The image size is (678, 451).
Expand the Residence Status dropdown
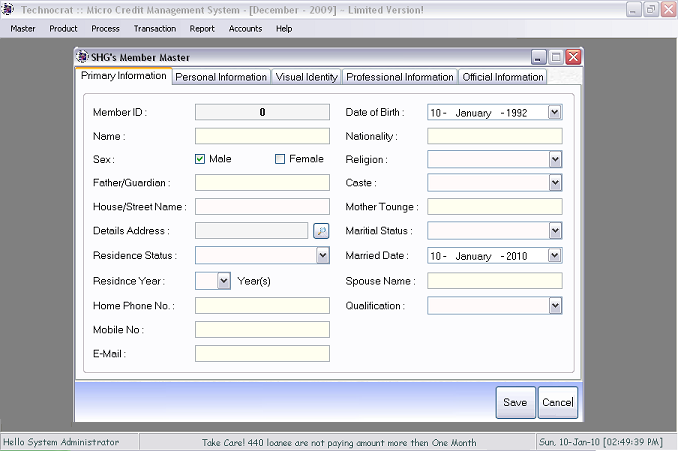point(323,256)
